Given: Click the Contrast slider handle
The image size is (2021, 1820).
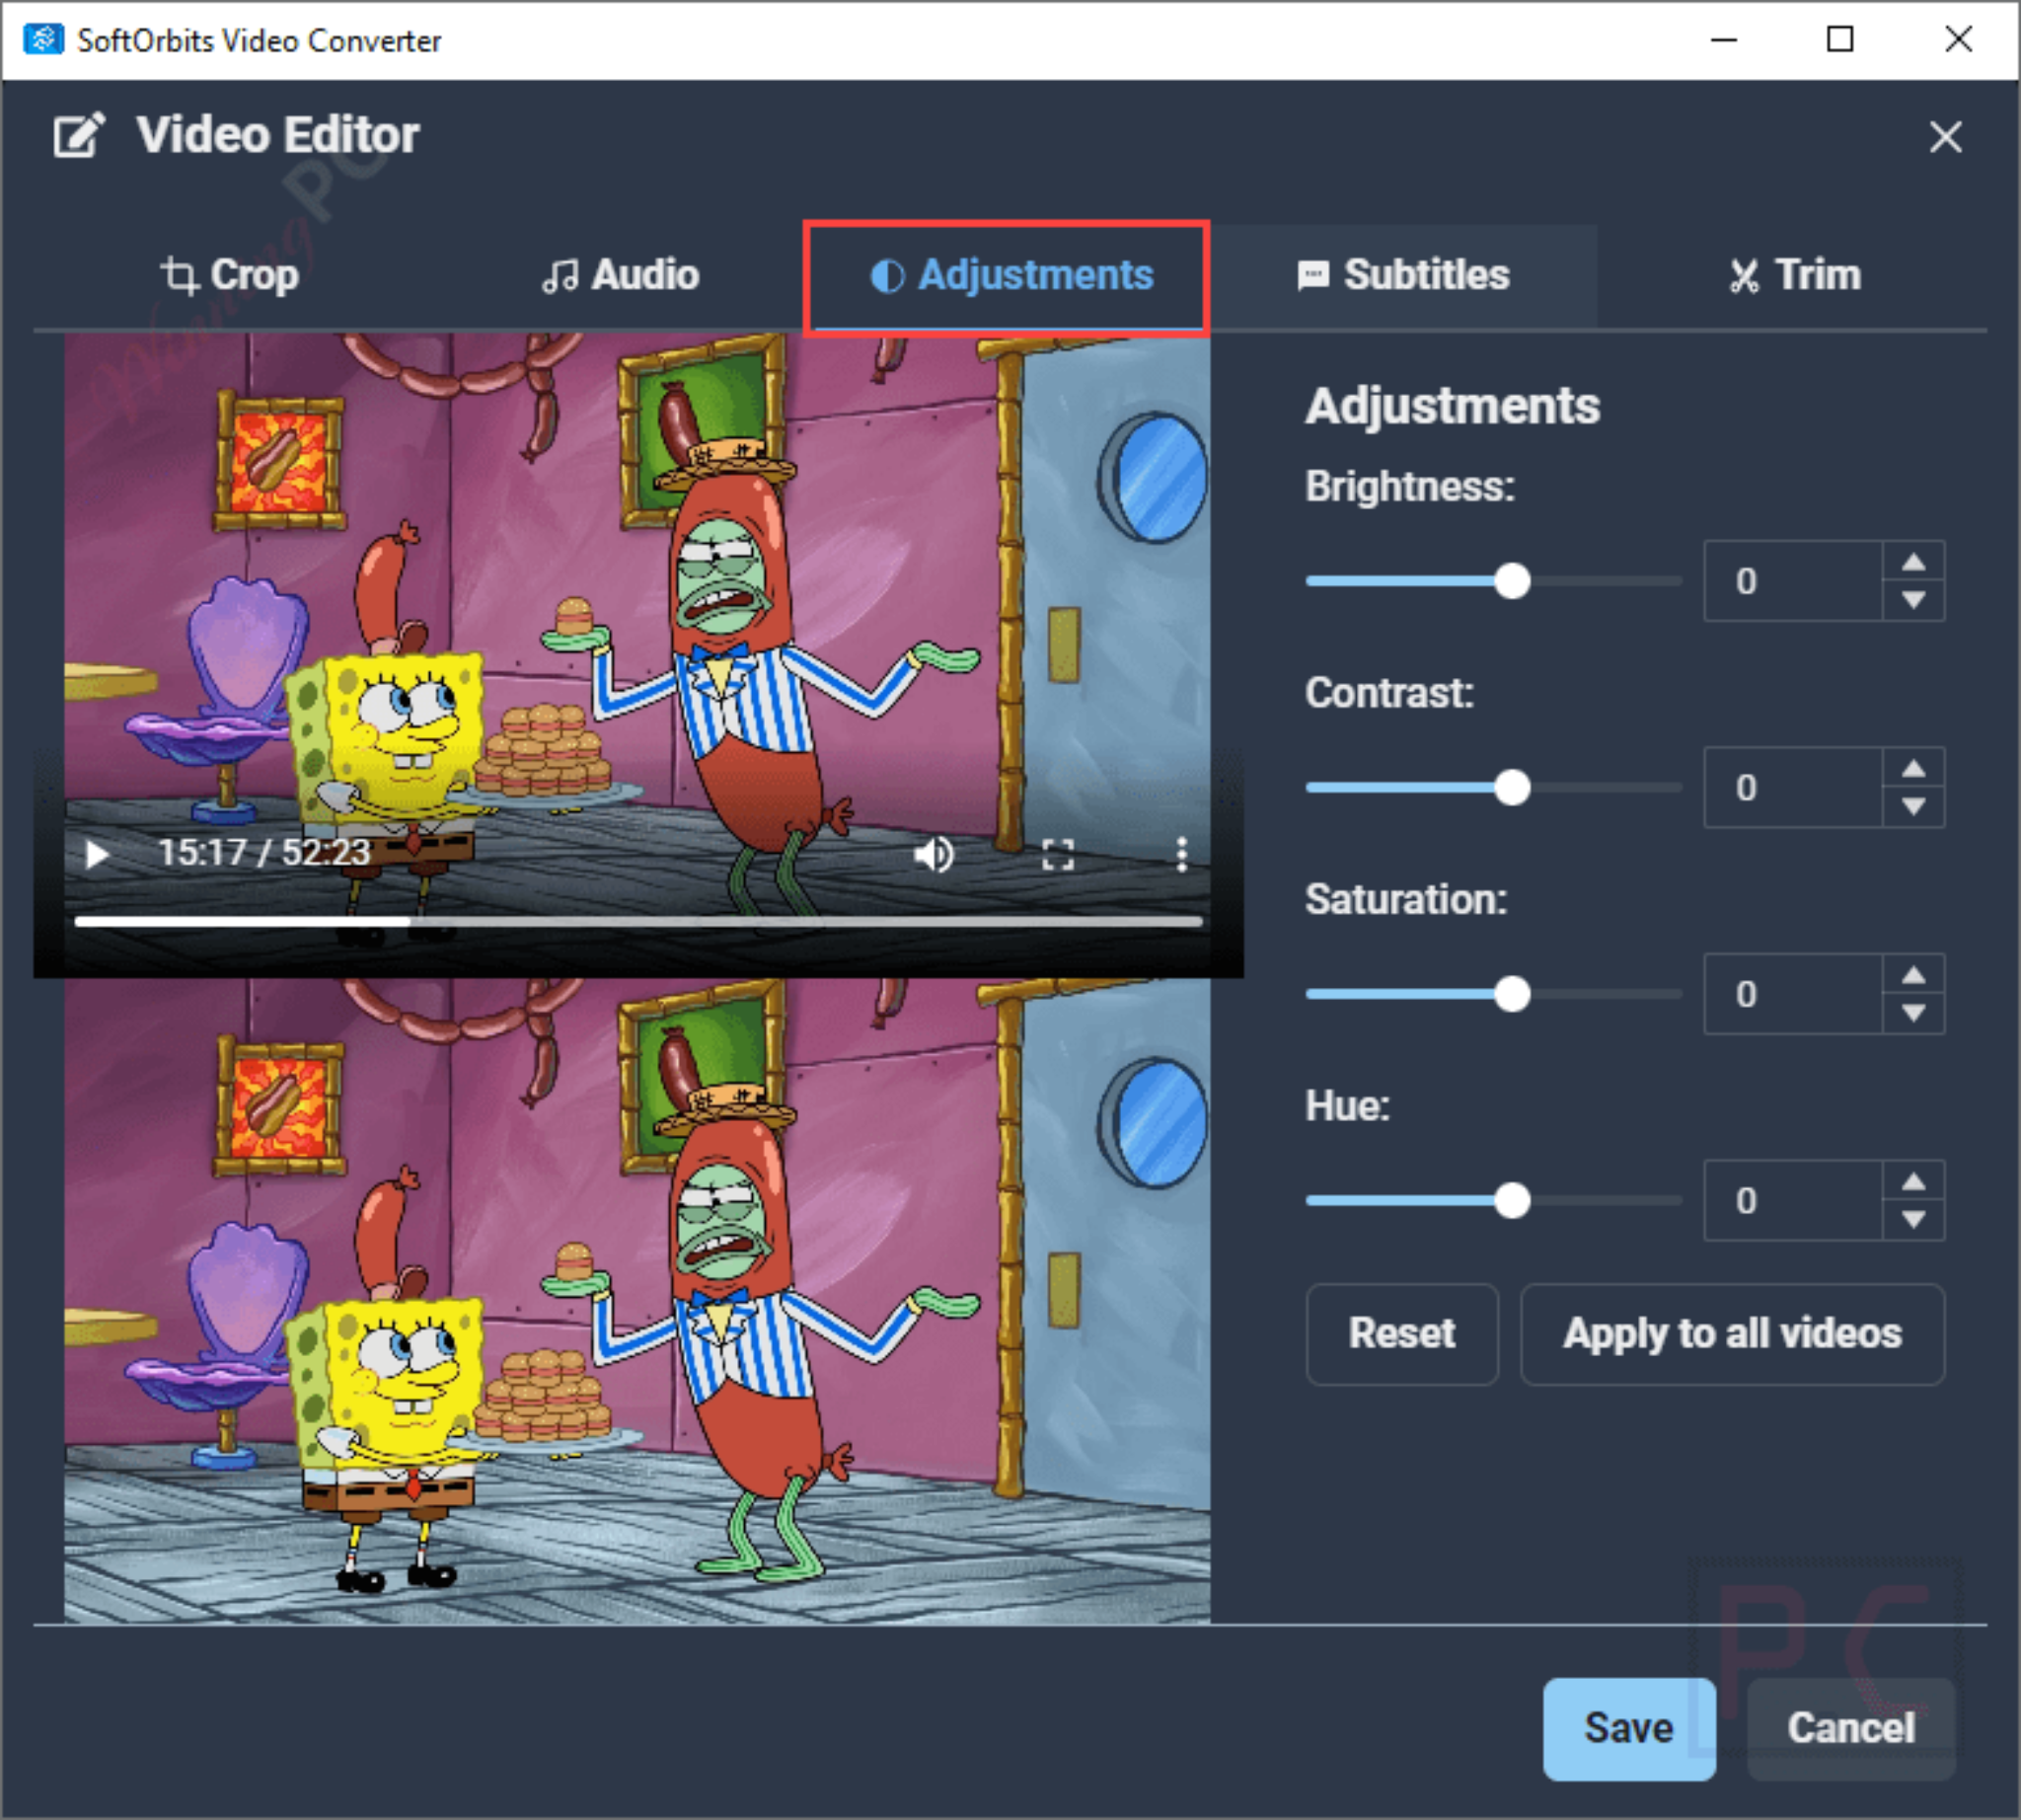Looking at the screenshot, I should coord(1512,788).
